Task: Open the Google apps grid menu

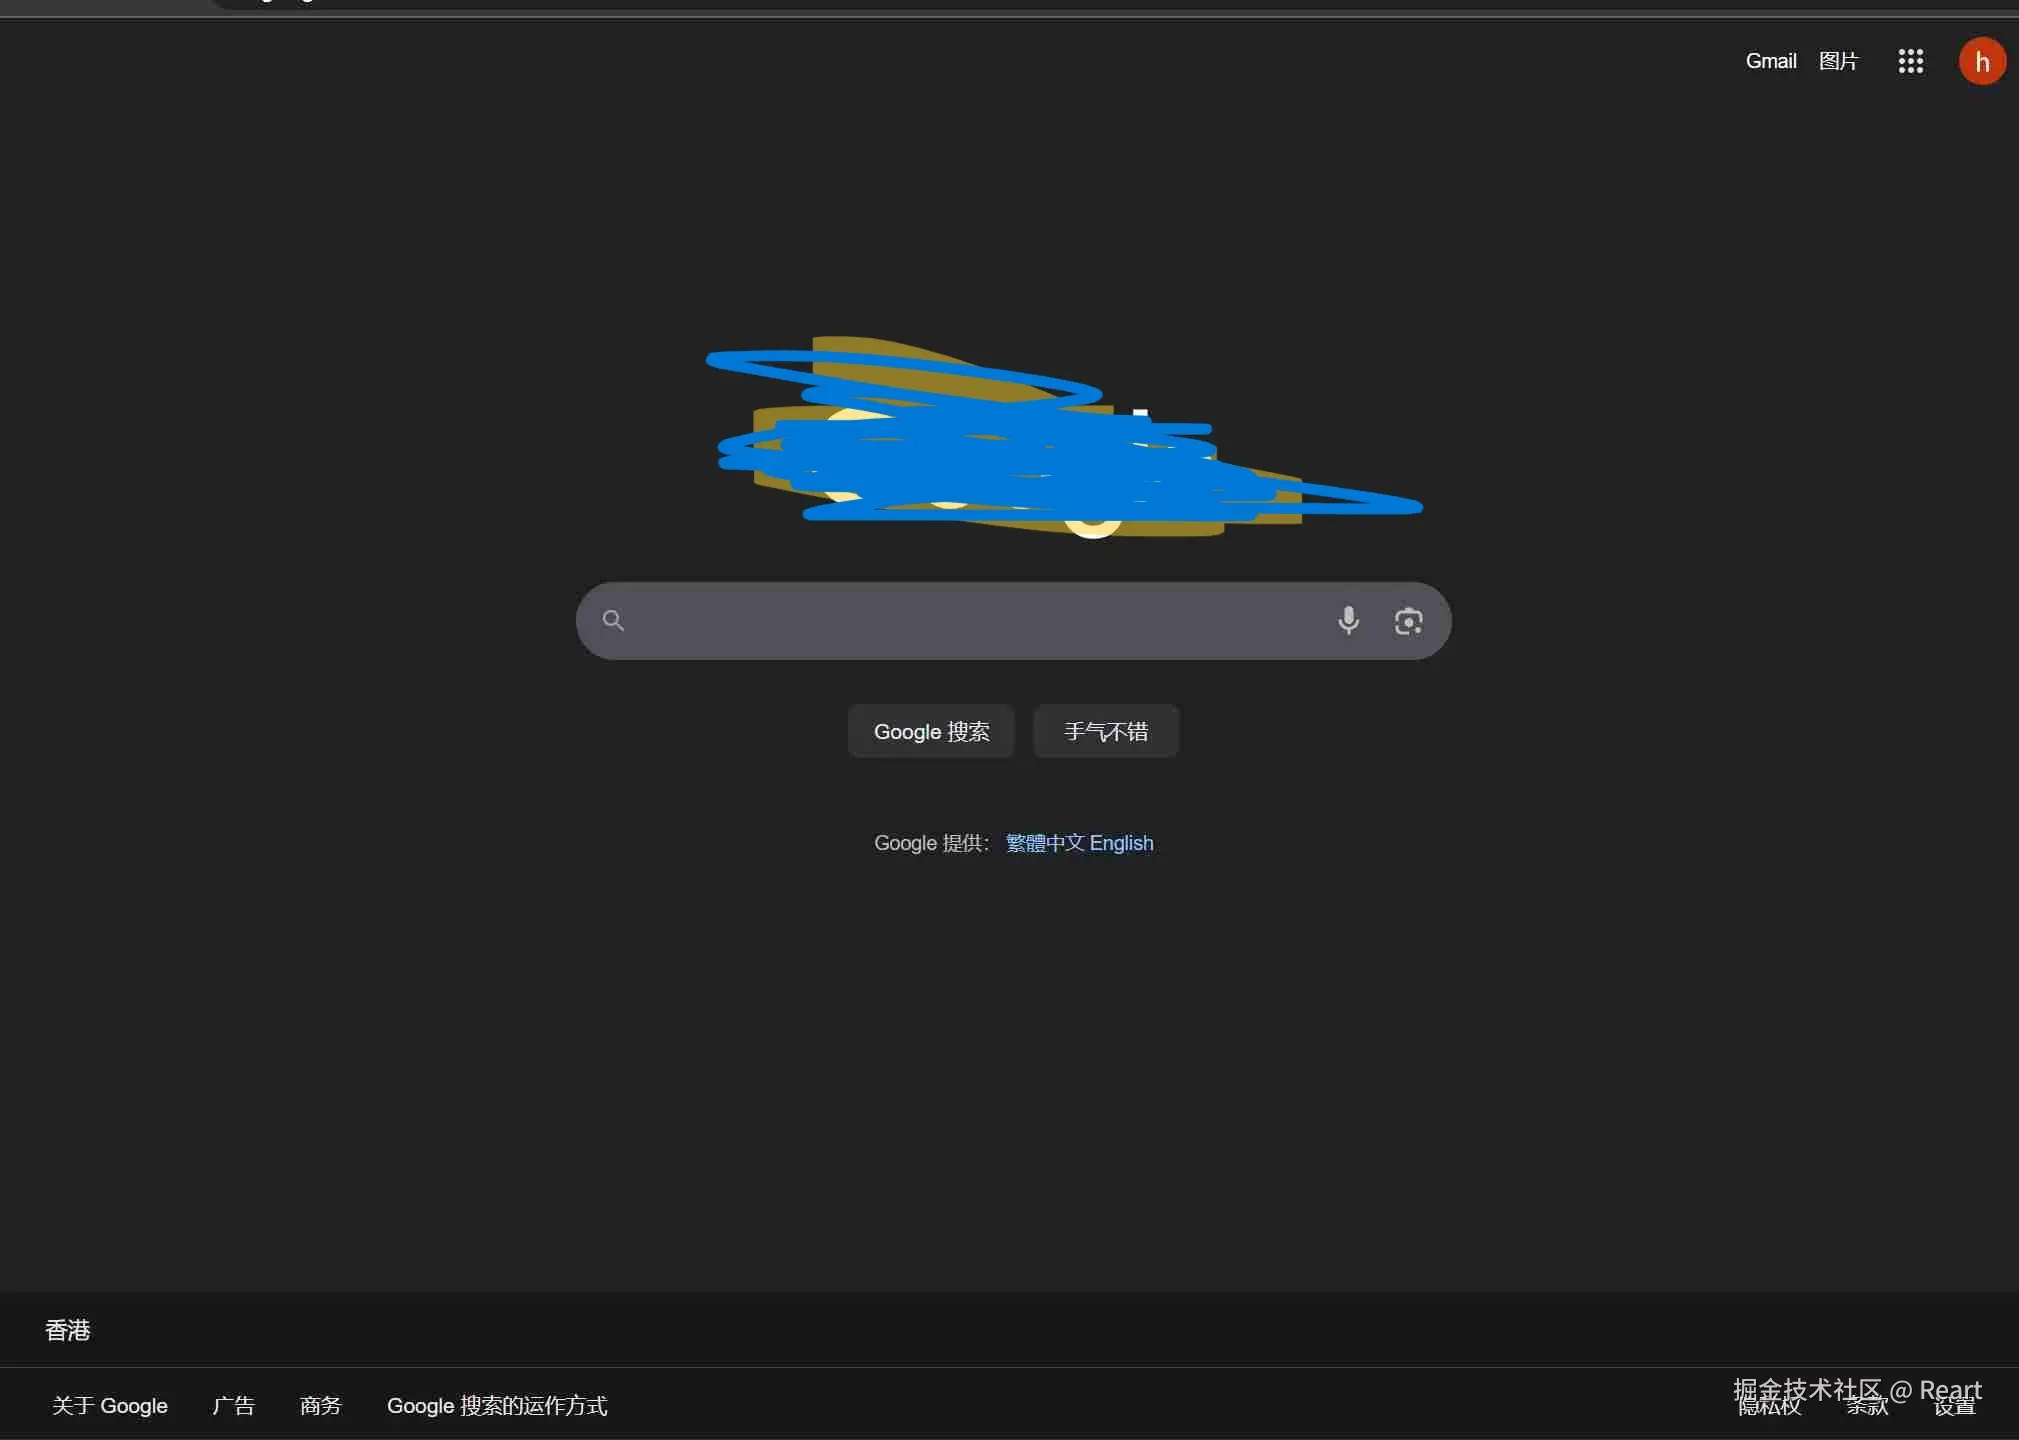Action: [x=1910, y=61]
